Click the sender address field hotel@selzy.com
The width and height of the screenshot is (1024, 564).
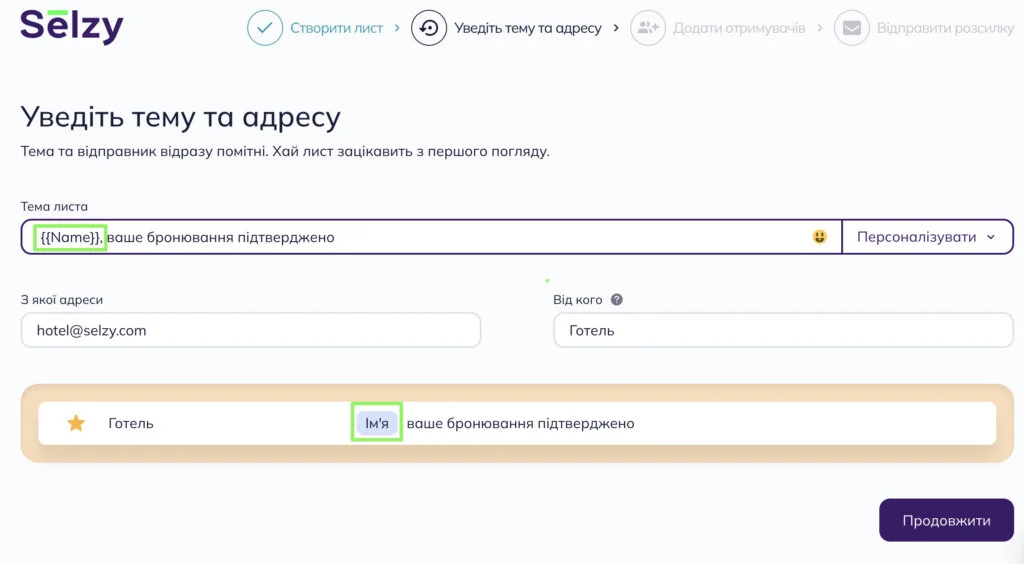[251, 330]
